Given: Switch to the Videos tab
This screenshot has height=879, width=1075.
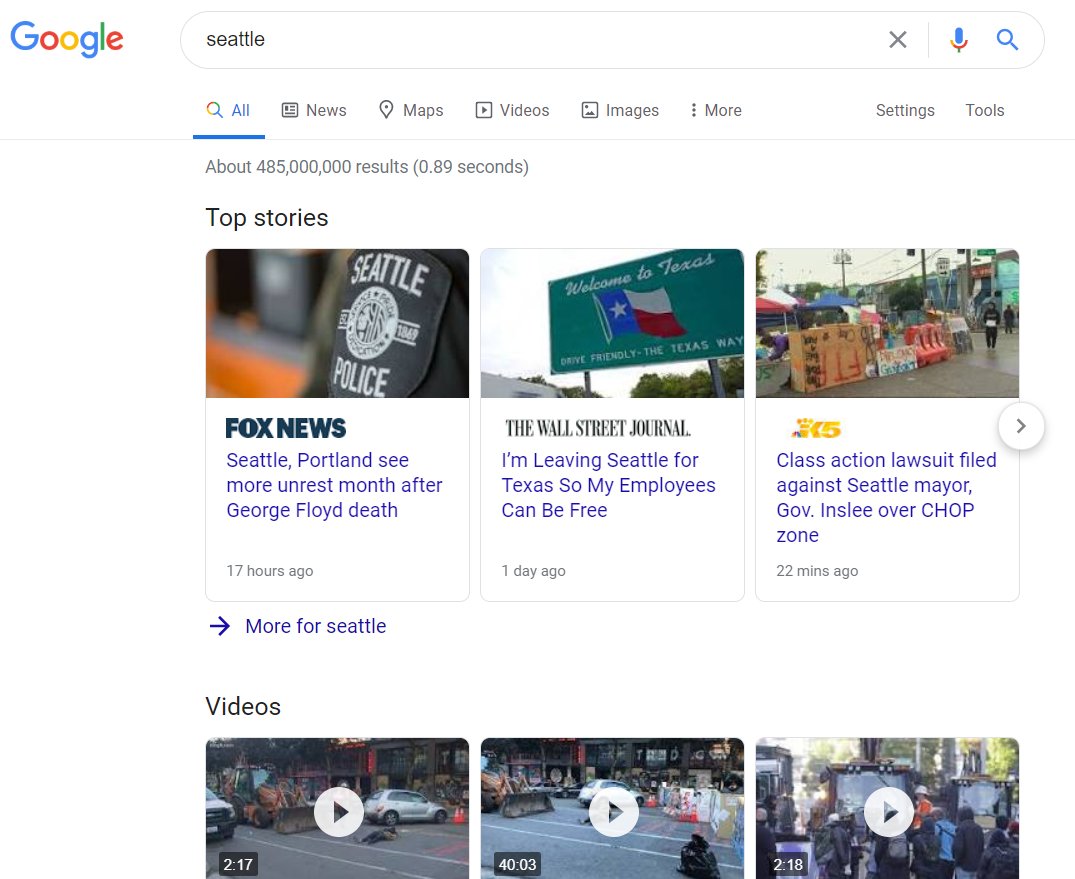Looking at the screenshot, I should [512, 110].
